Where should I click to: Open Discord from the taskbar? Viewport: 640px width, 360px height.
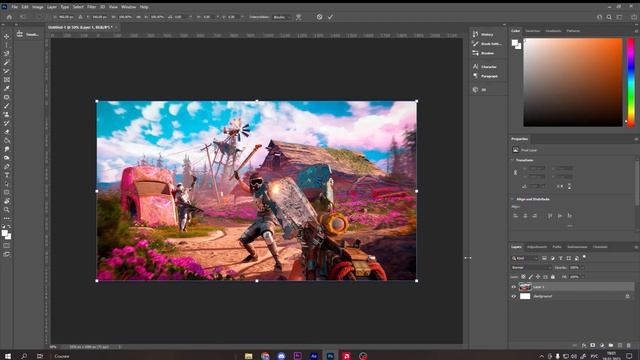[x=281, y=356]
